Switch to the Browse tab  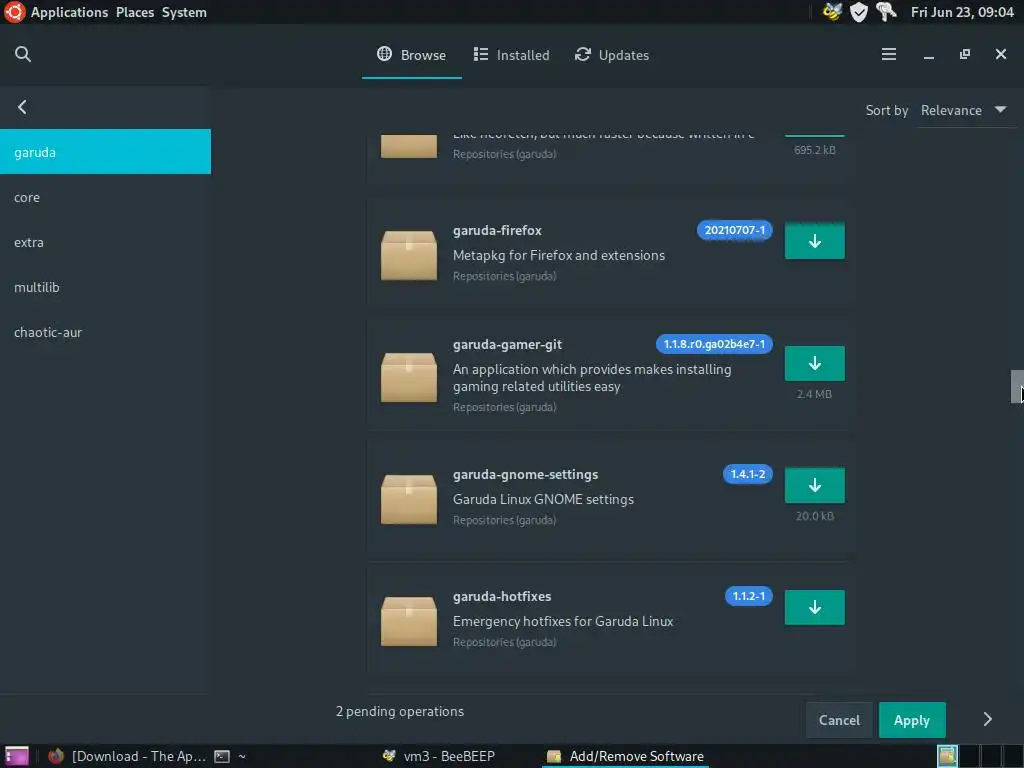412,55
